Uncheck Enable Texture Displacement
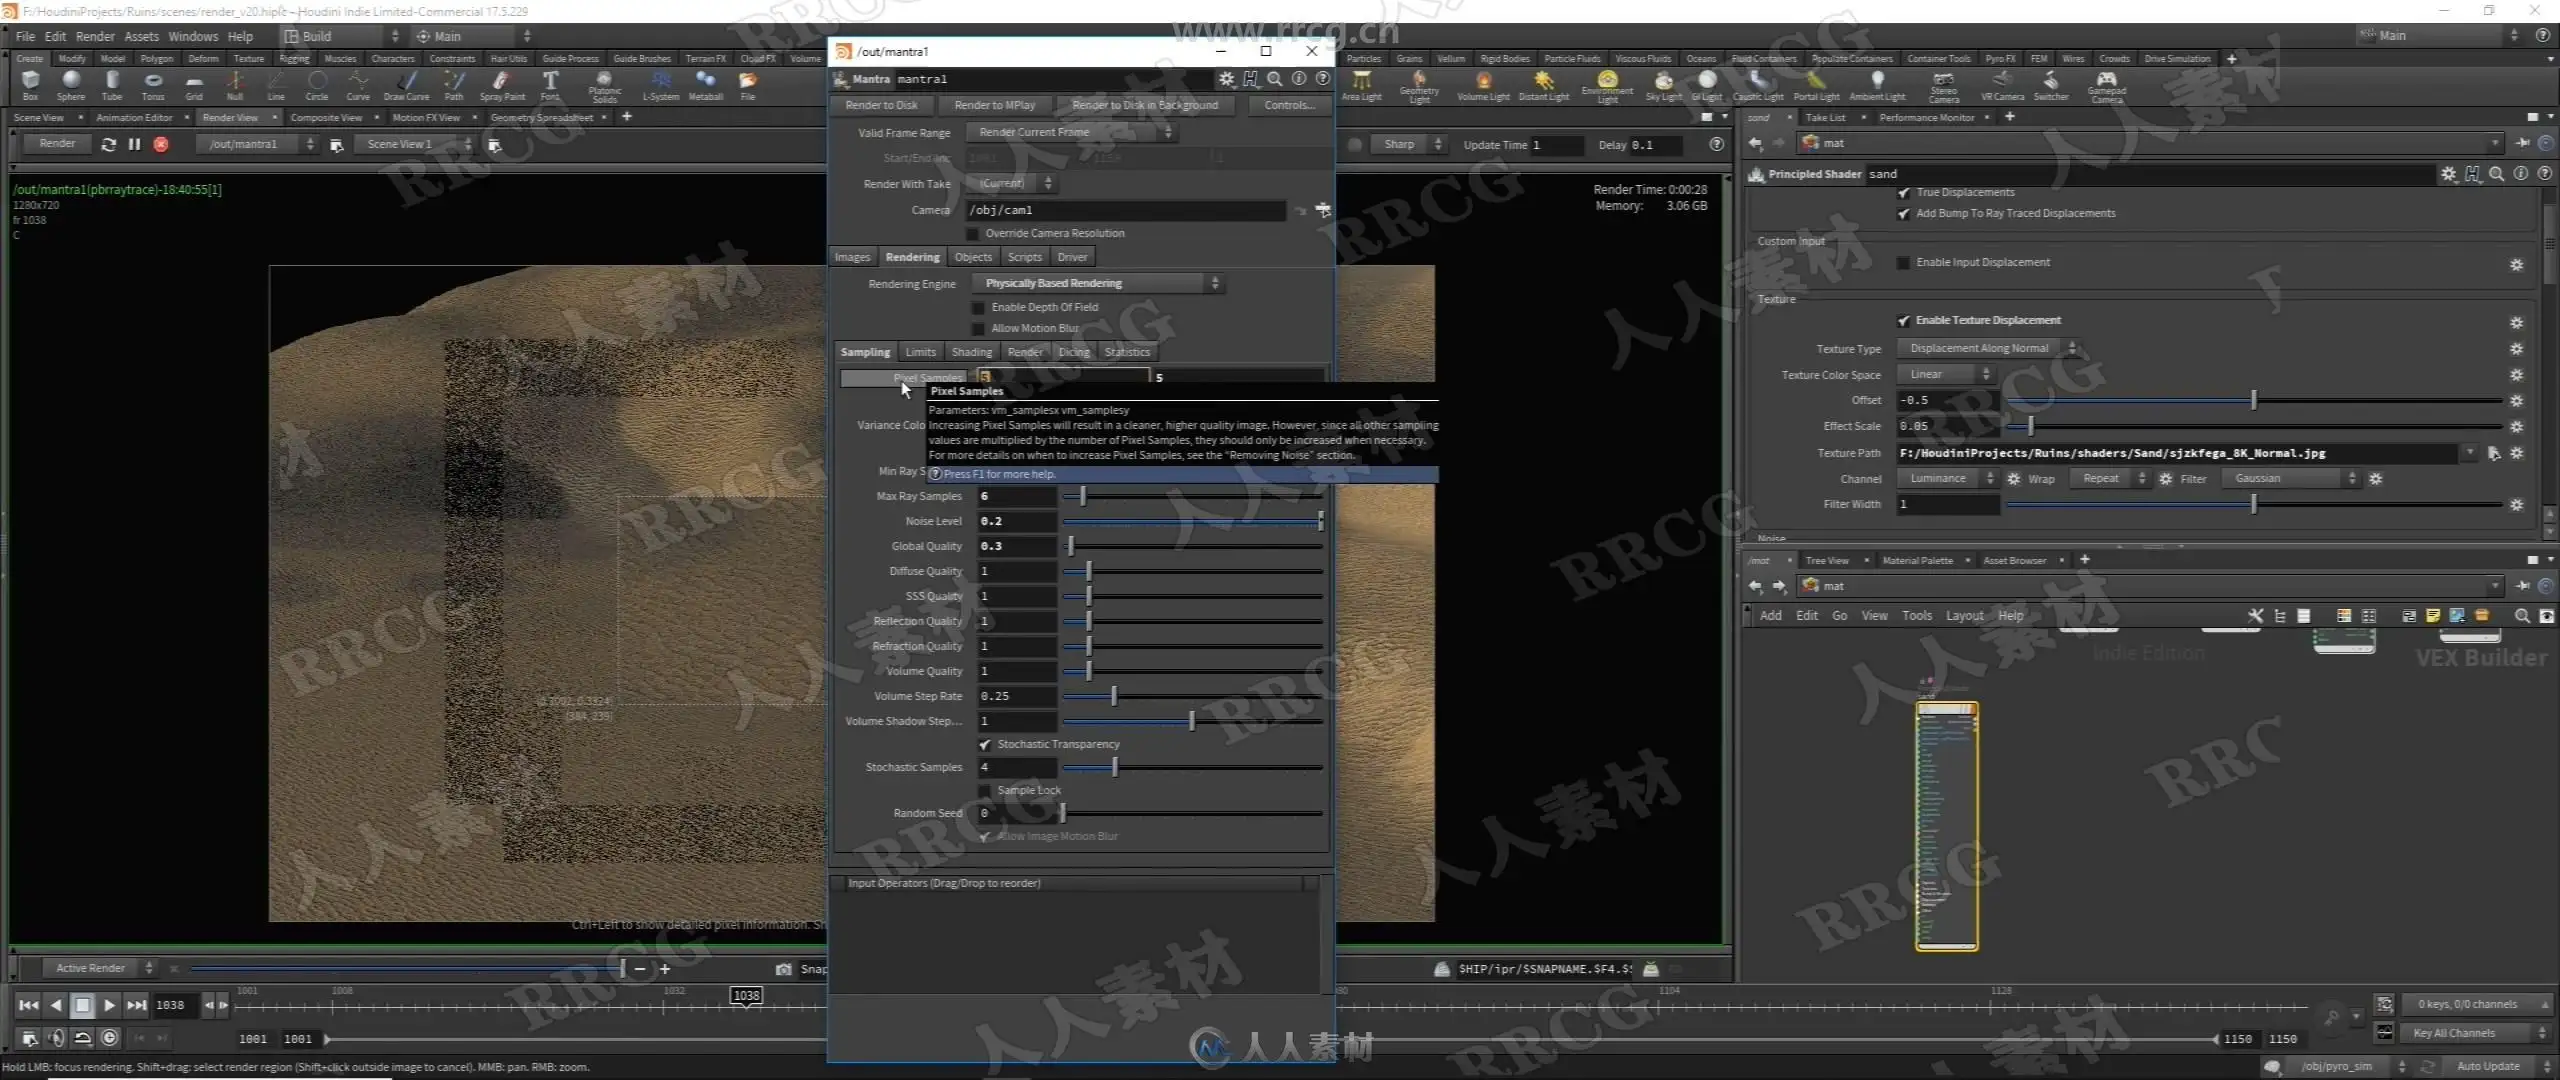Screen dimensions: 2560x1080 1904,321
